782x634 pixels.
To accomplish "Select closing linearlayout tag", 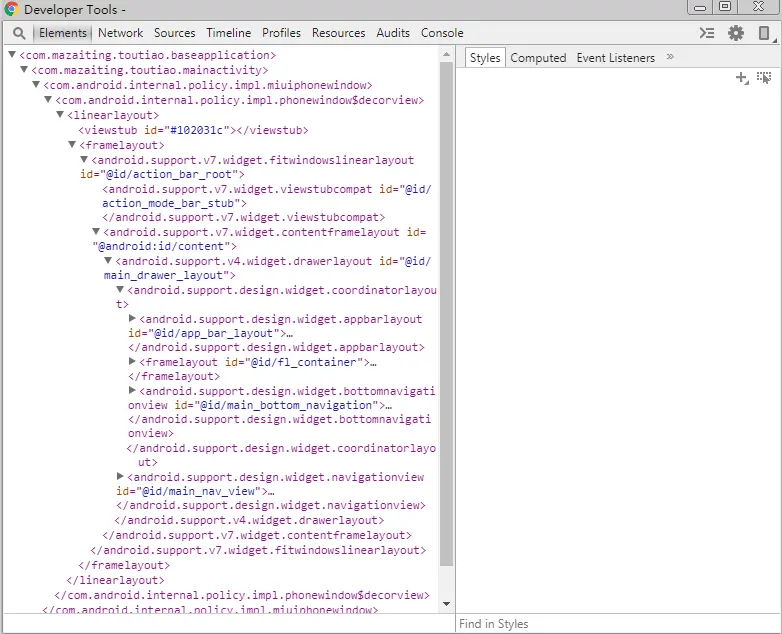I will pos(115,580).
